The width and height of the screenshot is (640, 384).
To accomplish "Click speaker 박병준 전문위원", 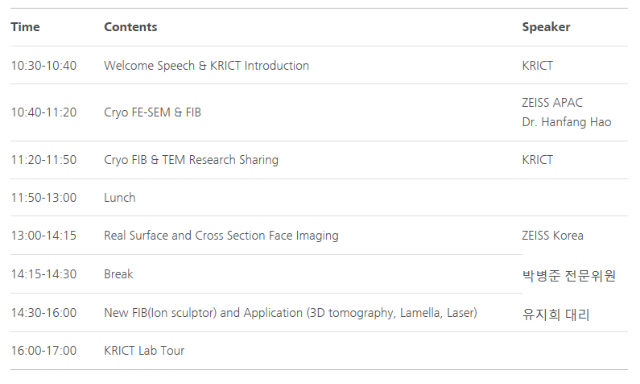I will (569, 276).
